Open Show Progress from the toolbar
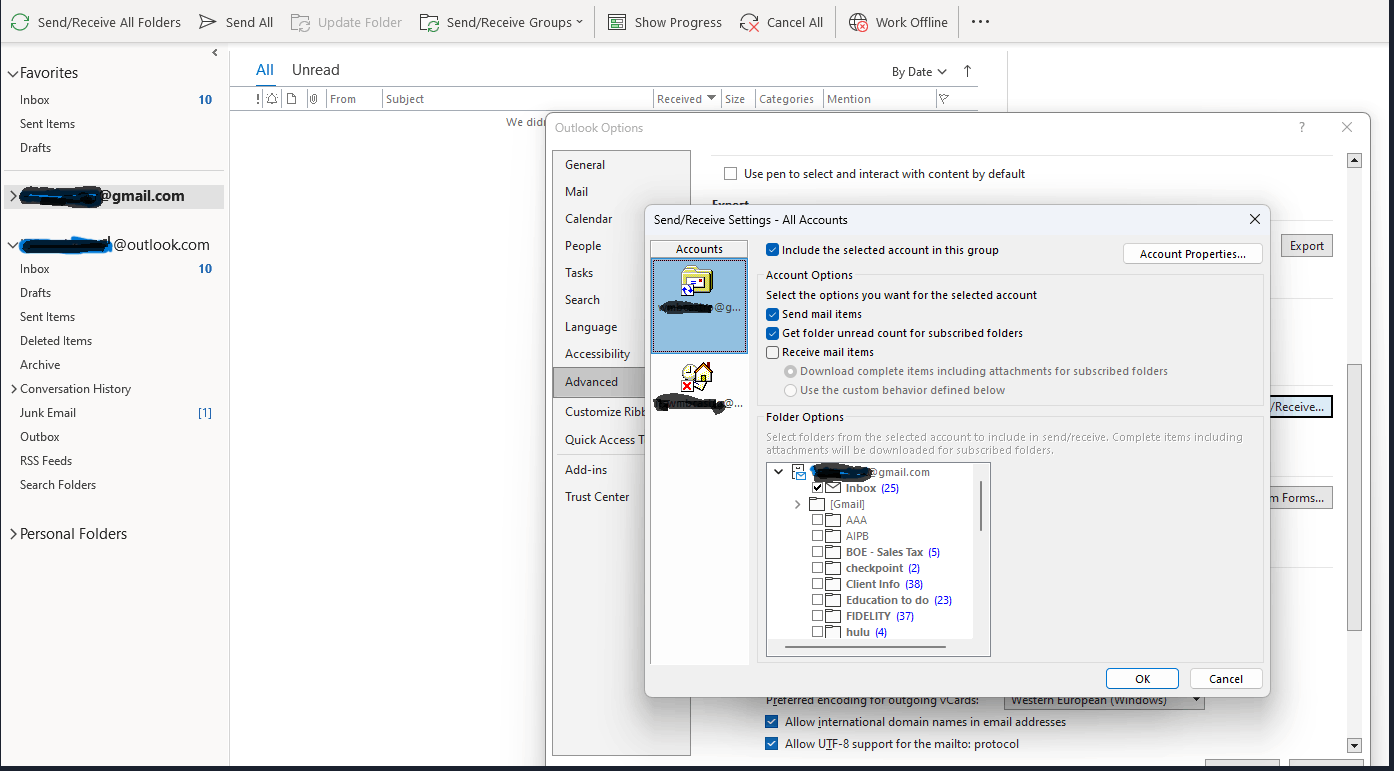Viewport: 1394px width, 771px height. [616, 21]
